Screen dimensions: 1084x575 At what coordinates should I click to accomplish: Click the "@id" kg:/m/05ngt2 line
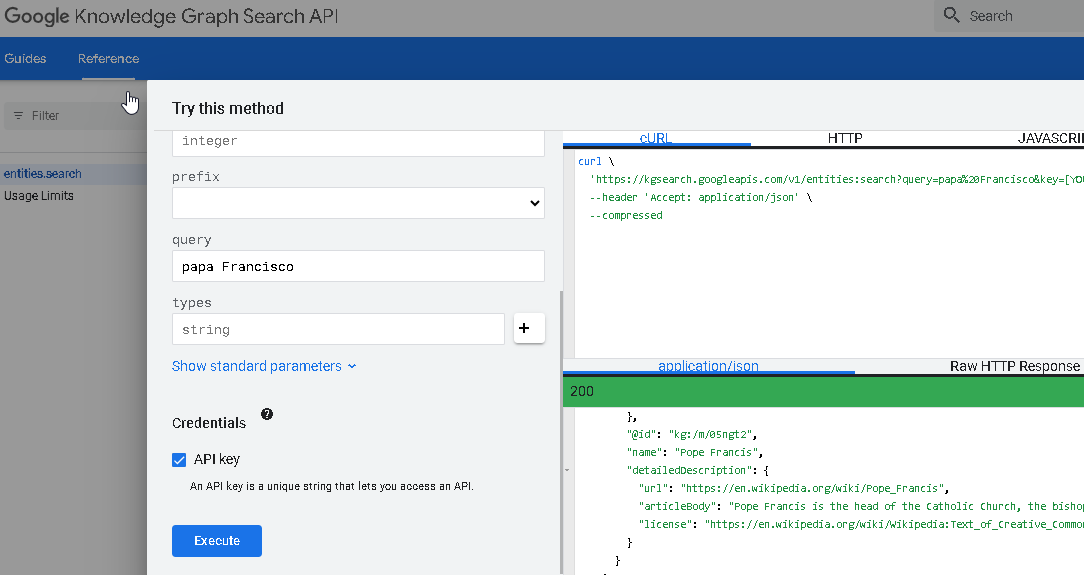(692, 435)
